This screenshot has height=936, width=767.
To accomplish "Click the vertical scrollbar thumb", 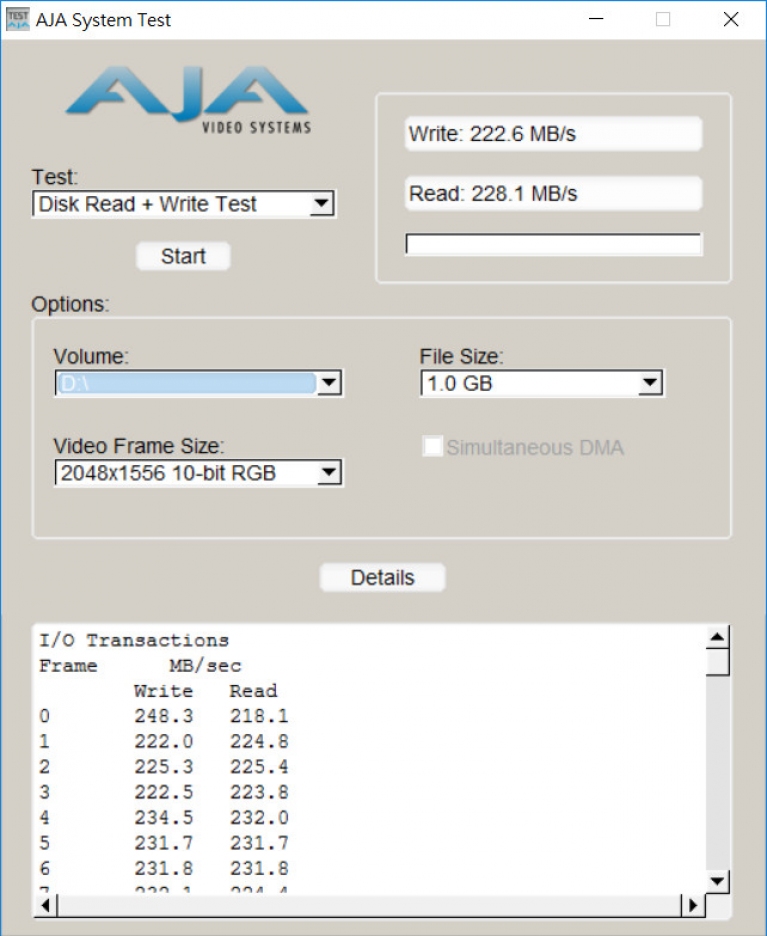I will [717, 662].
